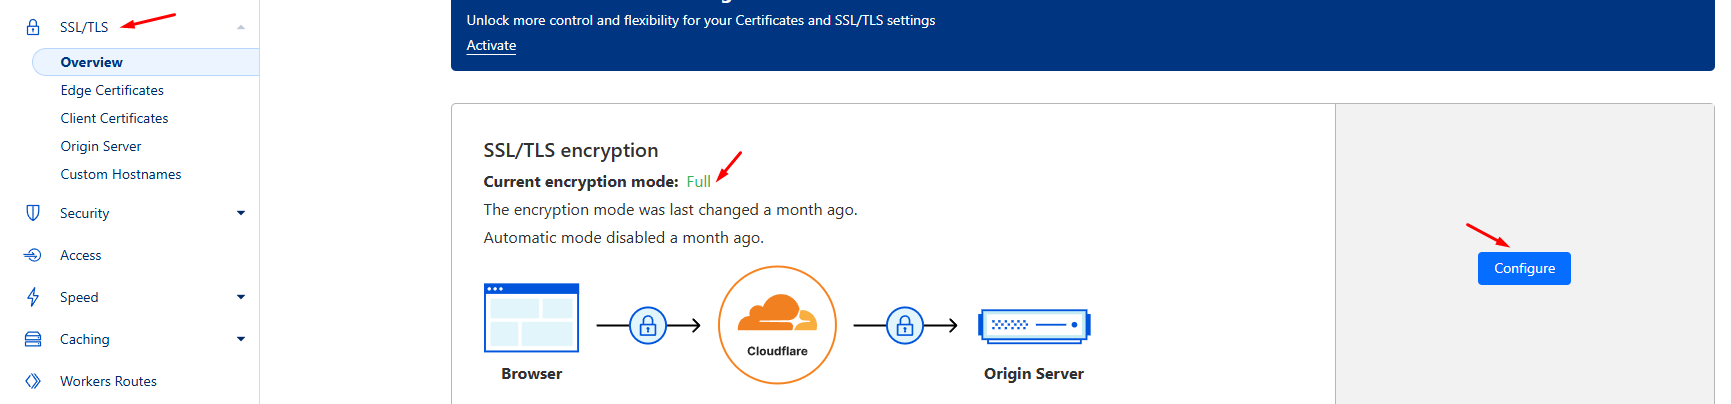Click the Access sidebar icon
Image resolution: width=1731 pixels, height=404 pixels.
click(33, 255)
